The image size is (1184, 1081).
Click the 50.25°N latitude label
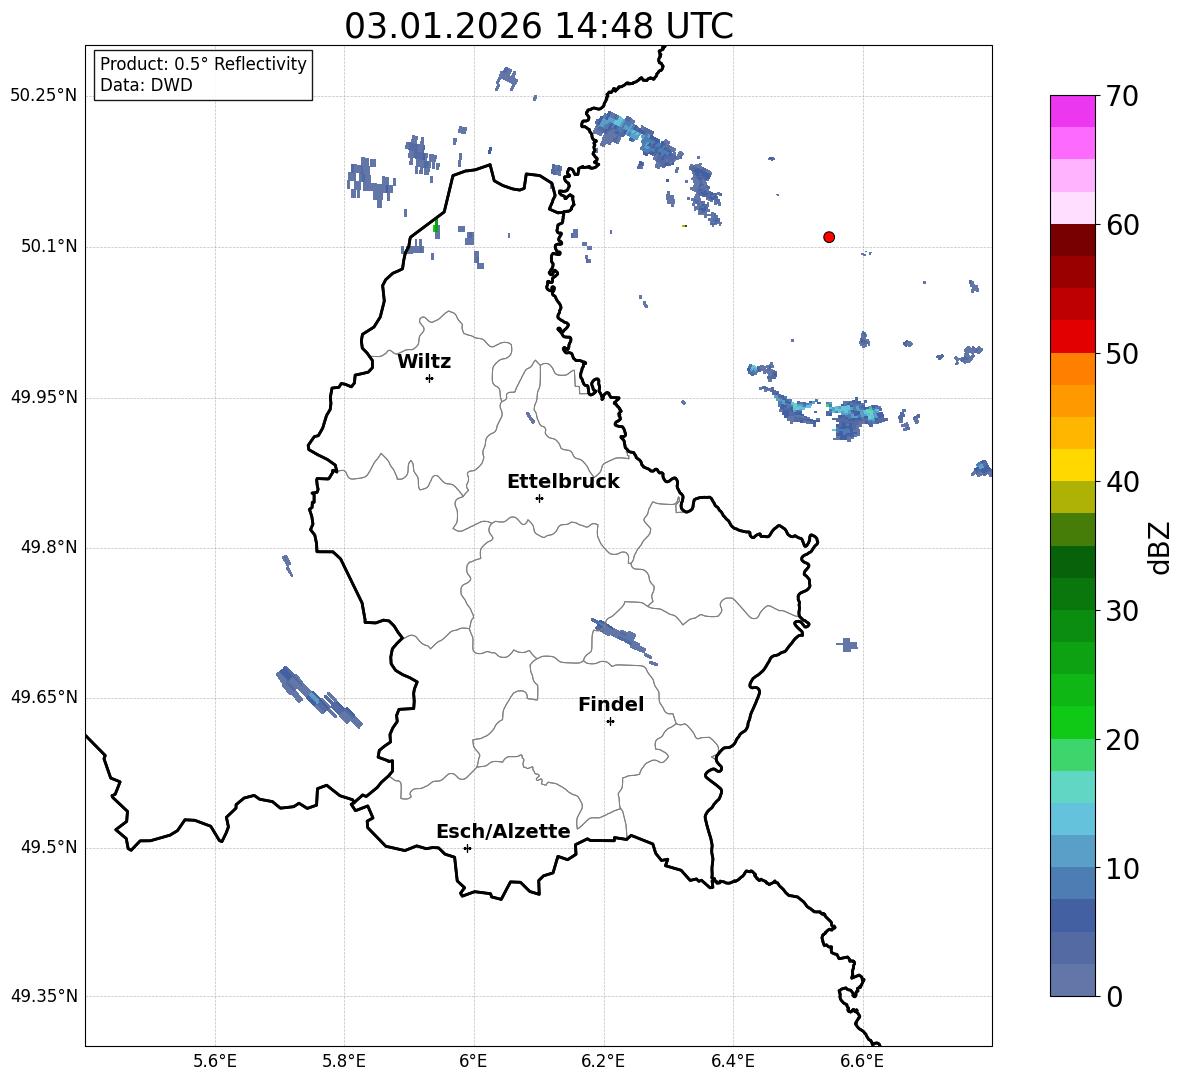[x=44, y=96]
